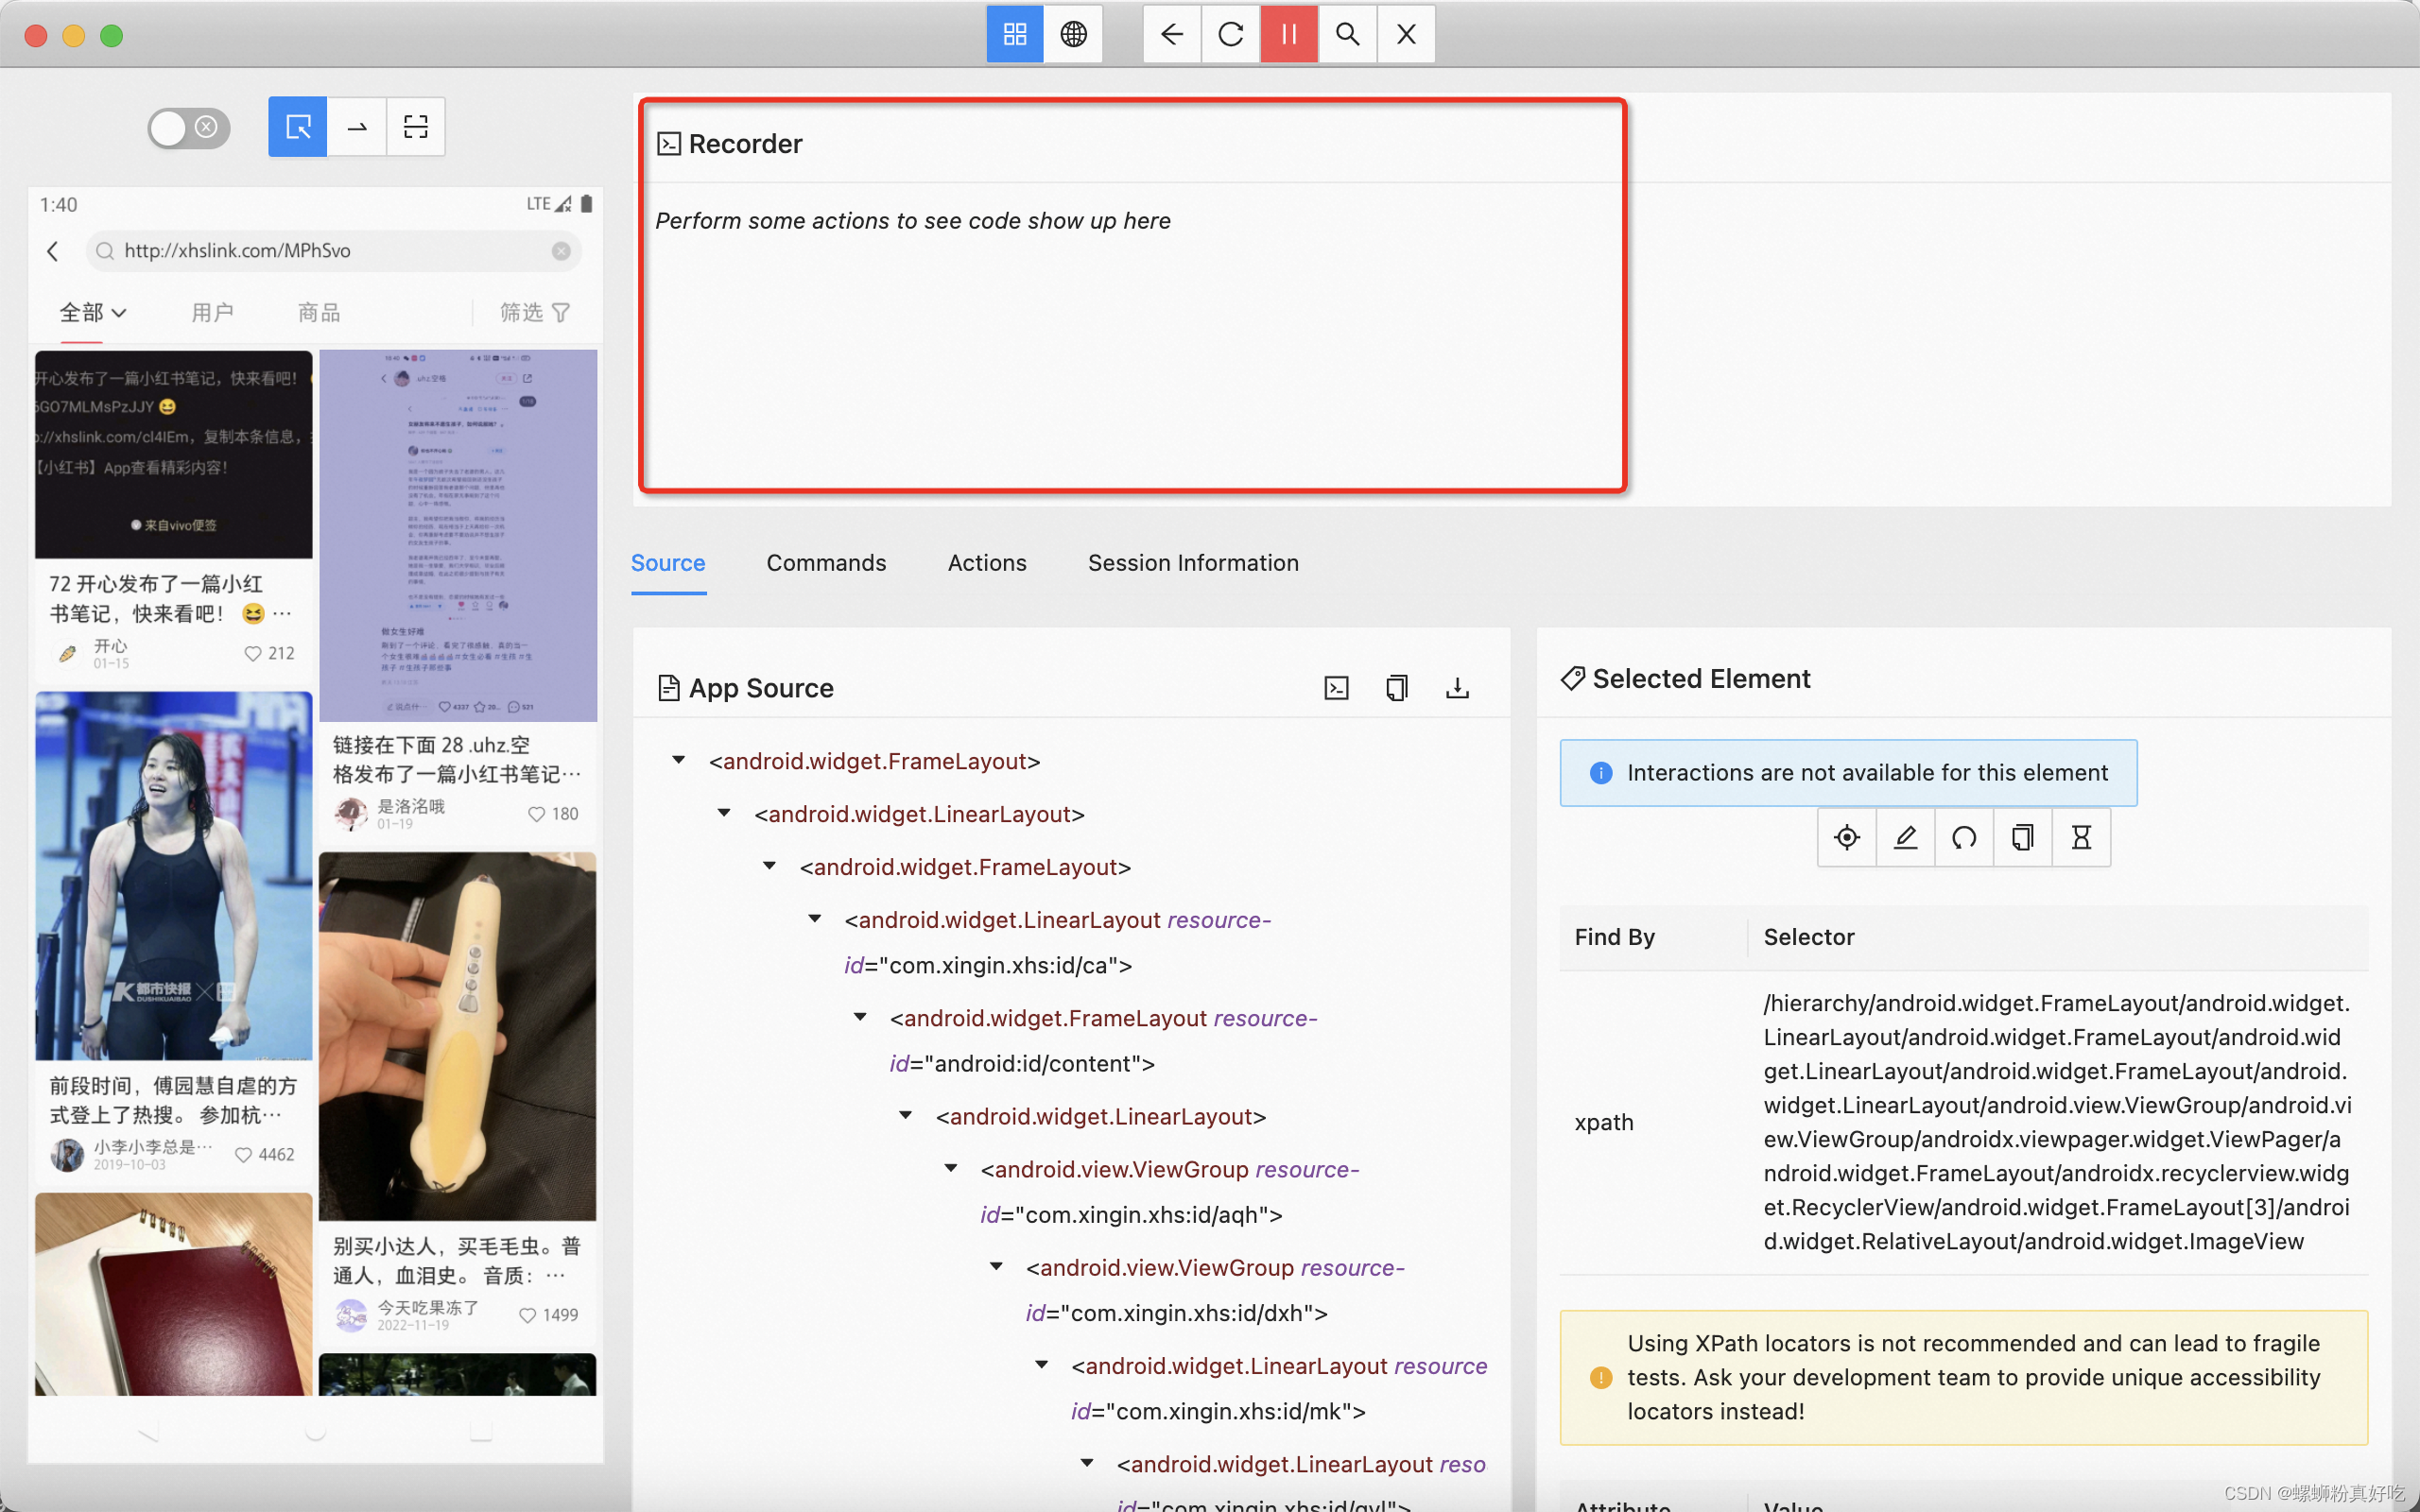
Task: Switch to web/hybrid app mode globe icon
Action: point(1073,35)
